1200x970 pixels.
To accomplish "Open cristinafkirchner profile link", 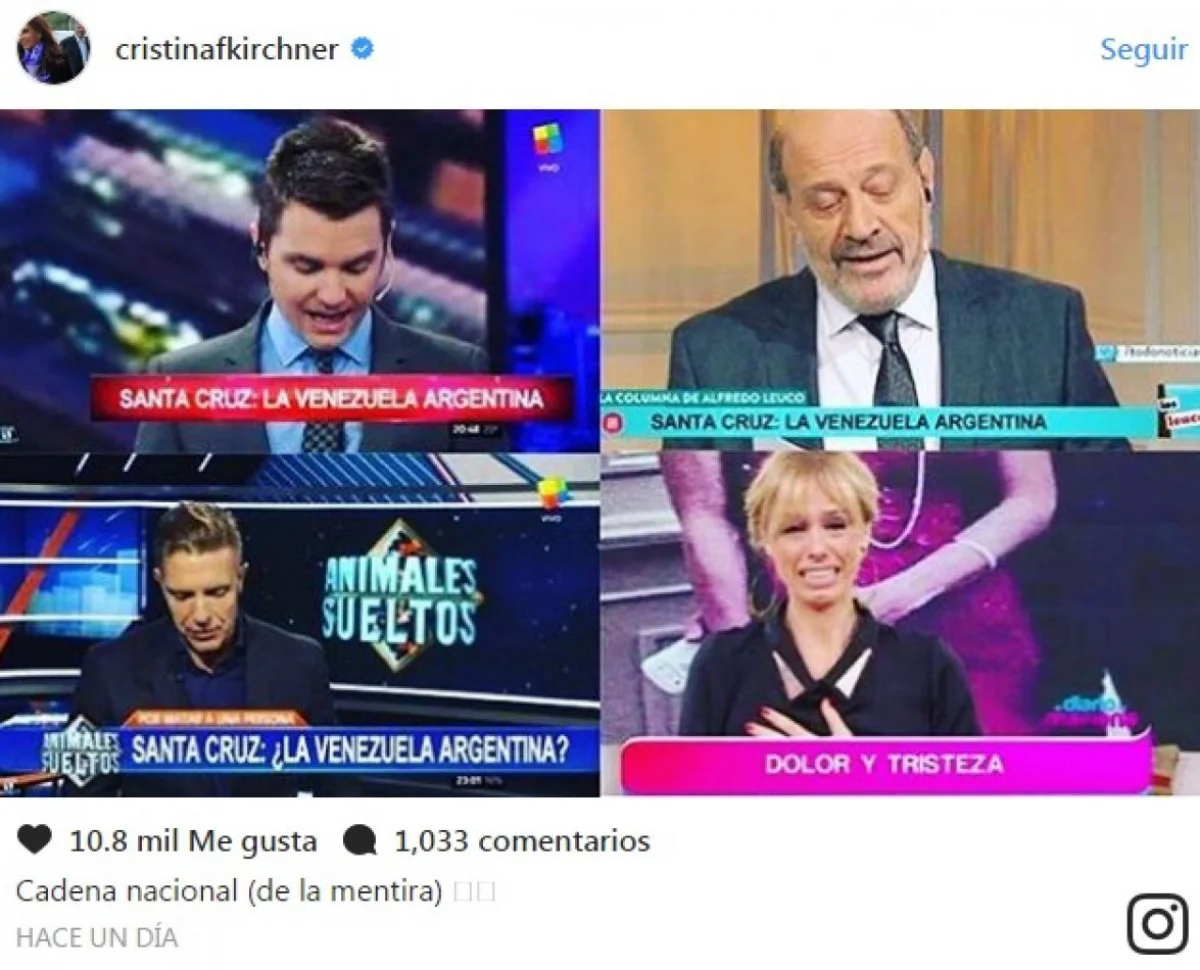I will point(227,49).
